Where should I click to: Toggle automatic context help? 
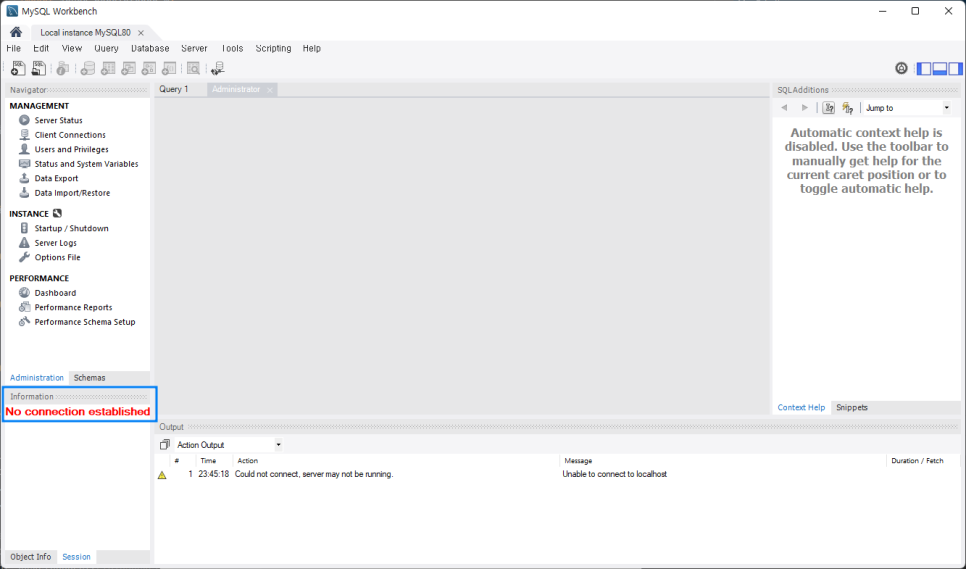pos(848,108)
